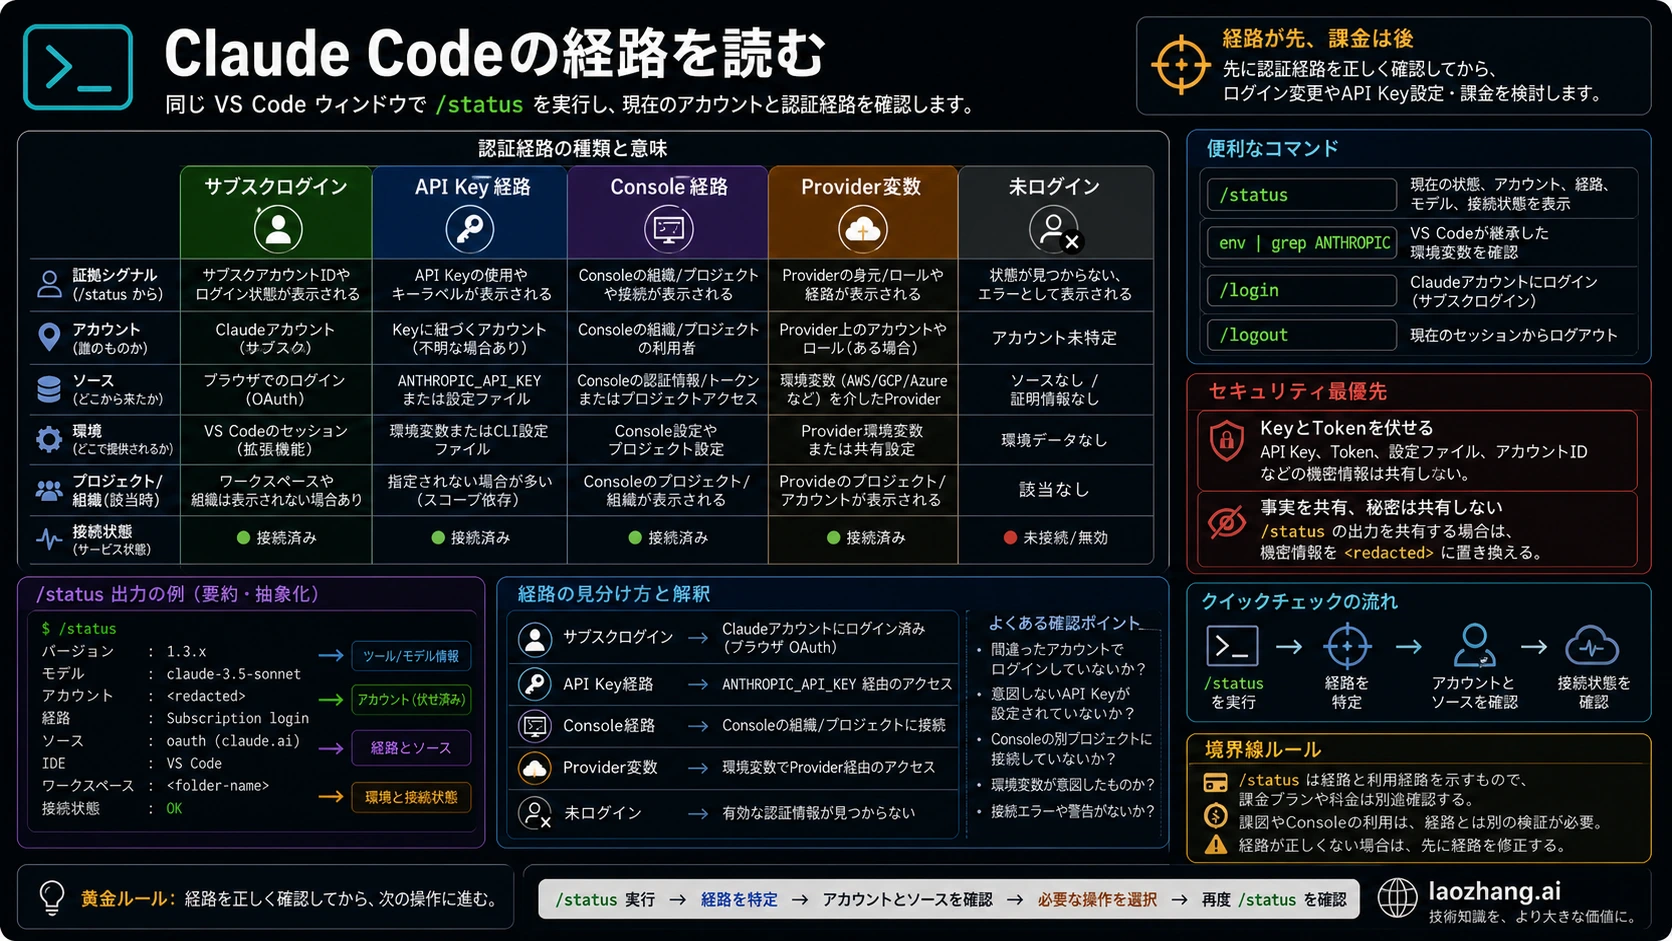The height and width of the screenshot is (941, 1672).
Task: Click the $ /status prompt line
Action: [x=79, y=629]
